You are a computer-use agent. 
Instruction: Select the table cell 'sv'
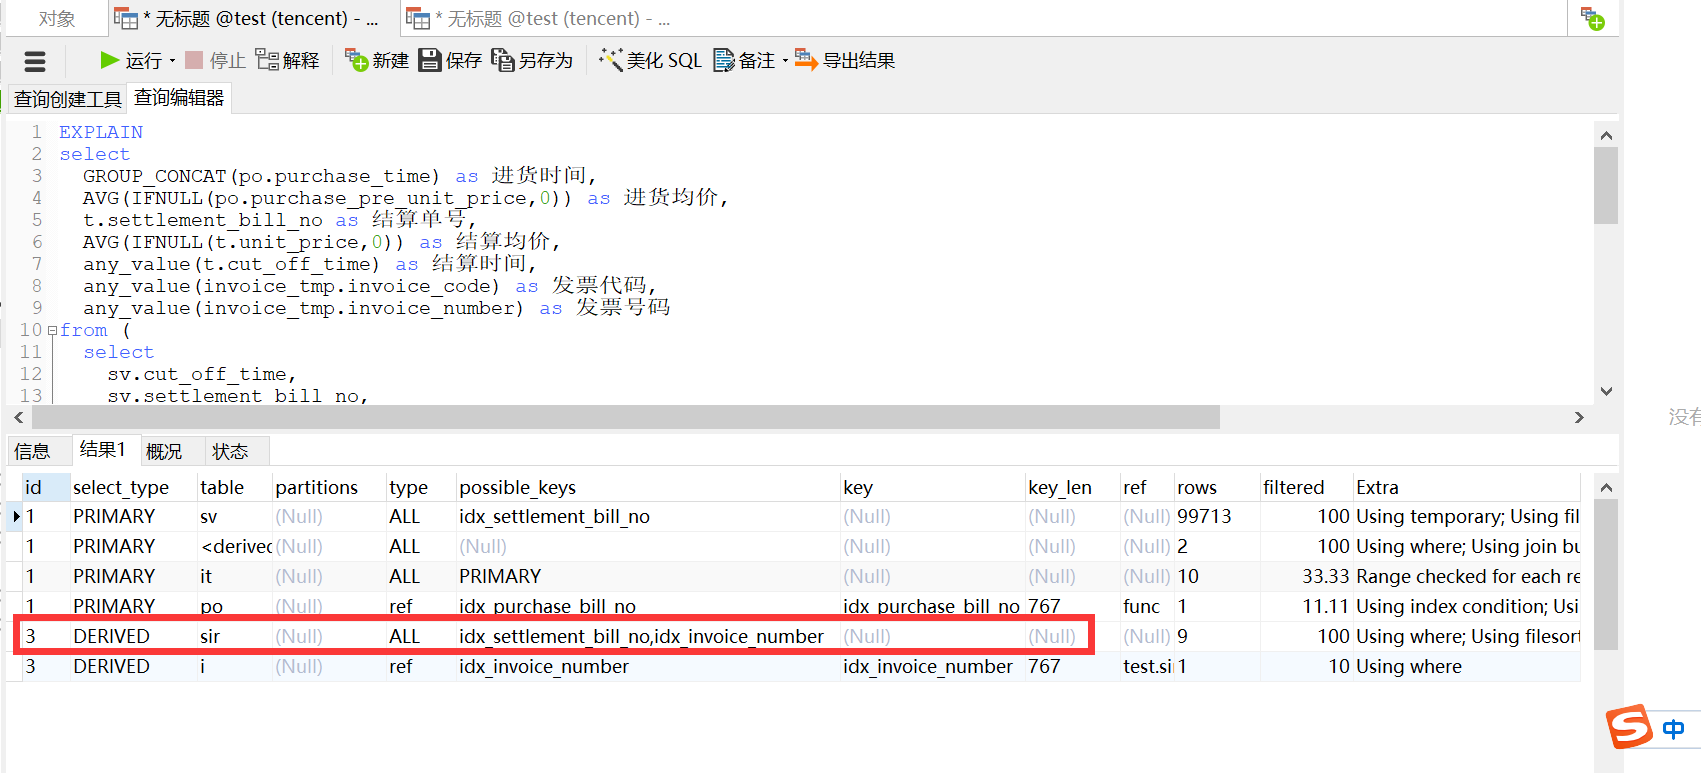point(234,516)
